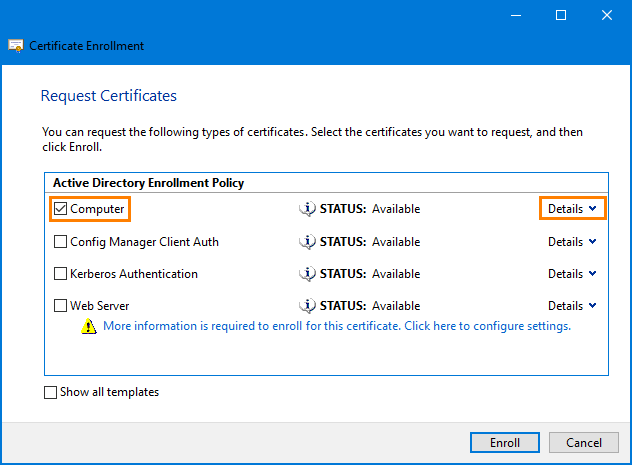This screenshot has width=632, height=465.
Task: Click the Computer row status info icon
Action: click(308, 209)
